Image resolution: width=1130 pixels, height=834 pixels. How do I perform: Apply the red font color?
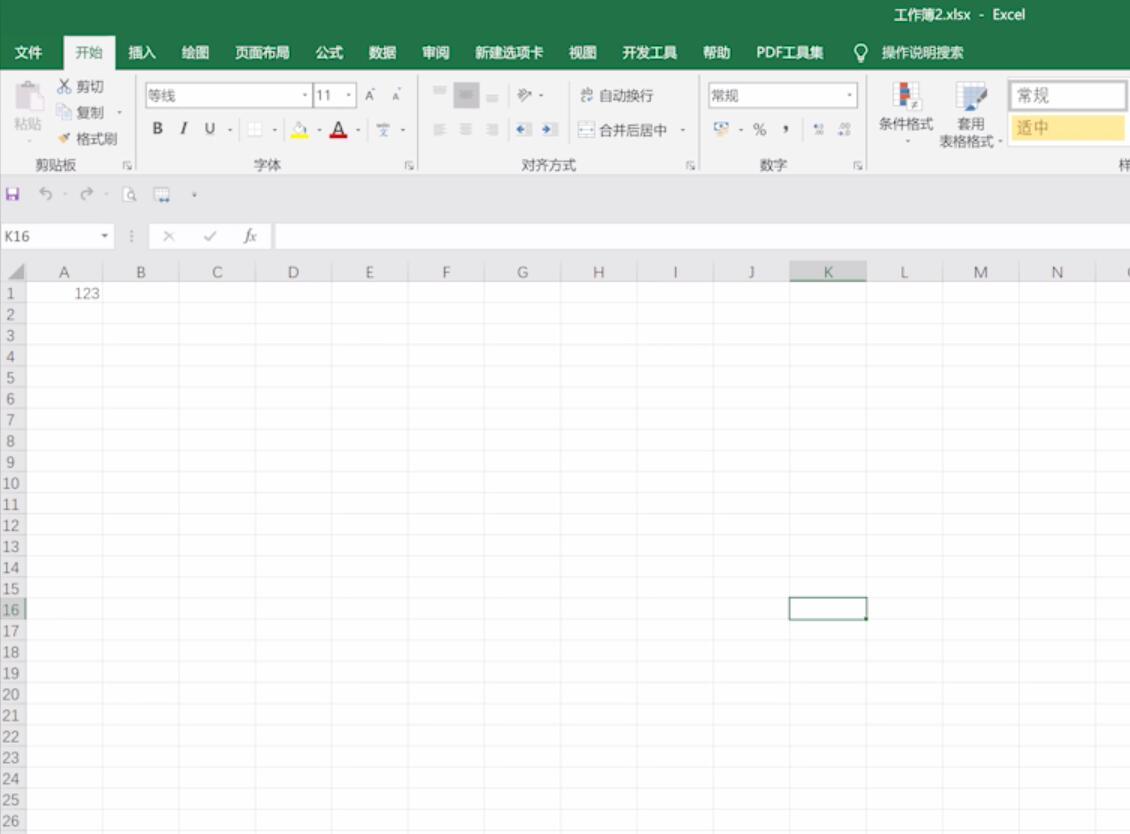pos(338,130)
